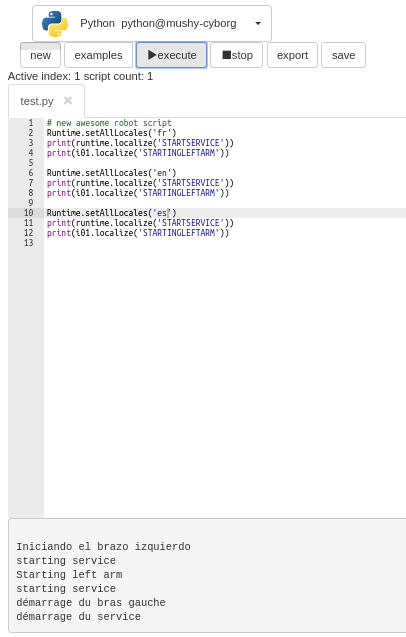Click the 'Iniciando el brazo izquierdo' output line

click(x=103, y=546)
